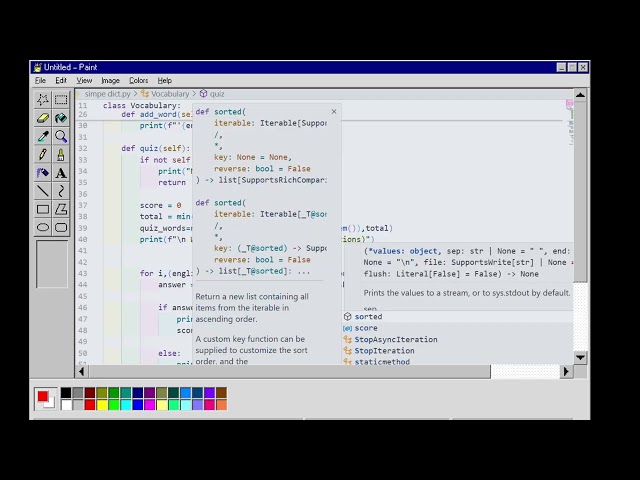Choose the Ellipse tool
The height and width of the screenshot is (480, 640).
coord(43,227)
